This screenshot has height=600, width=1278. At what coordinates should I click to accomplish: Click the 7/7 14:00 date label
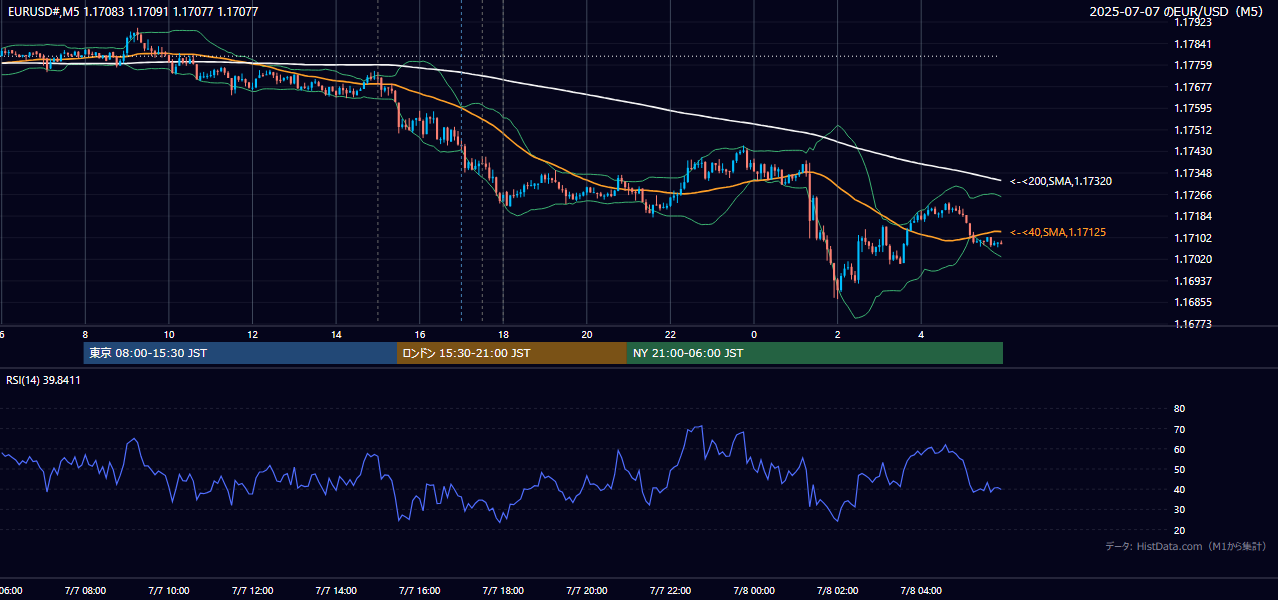tap(336, 591)
